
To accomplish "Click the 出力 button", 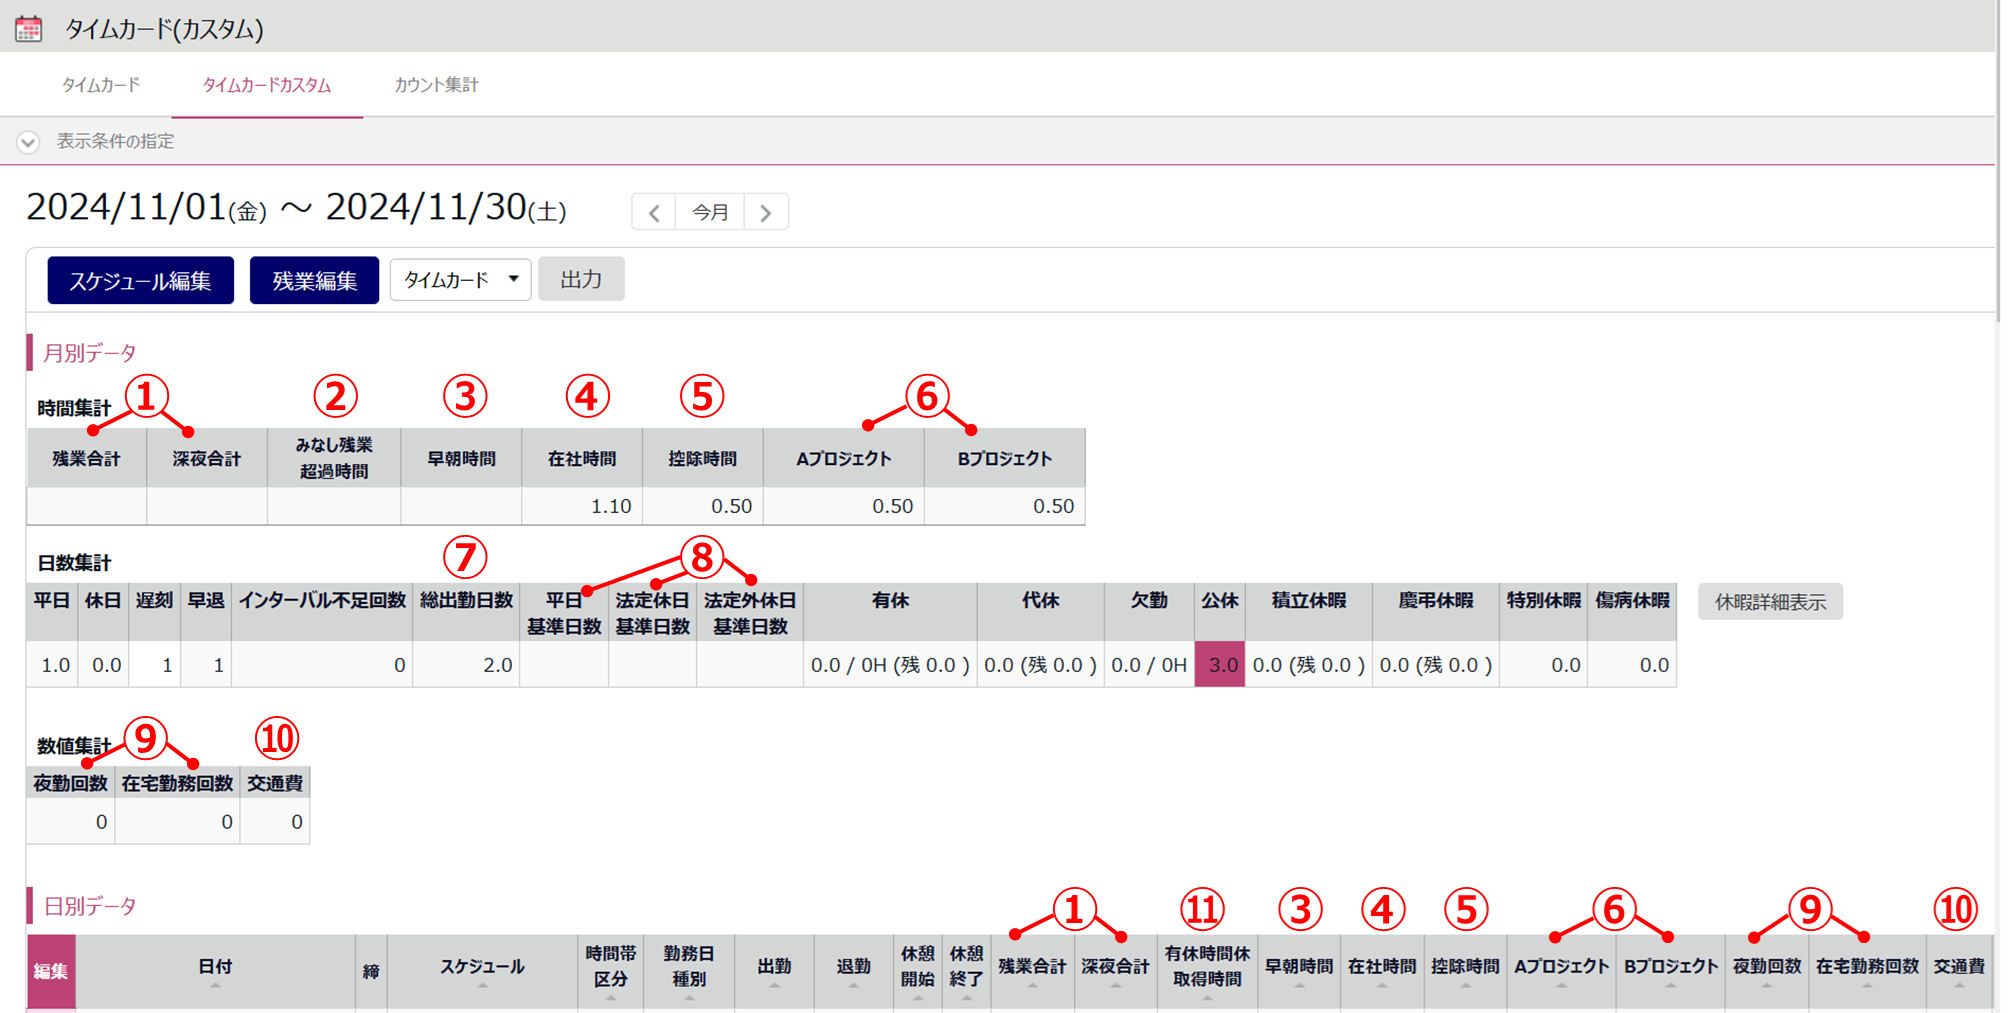I will [581, 279].
